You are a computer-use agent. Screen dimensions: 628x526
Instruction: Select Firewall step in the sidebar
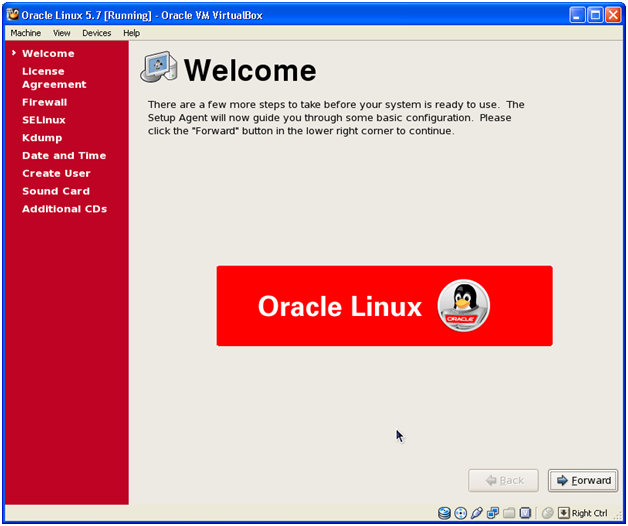click(44, 102)
